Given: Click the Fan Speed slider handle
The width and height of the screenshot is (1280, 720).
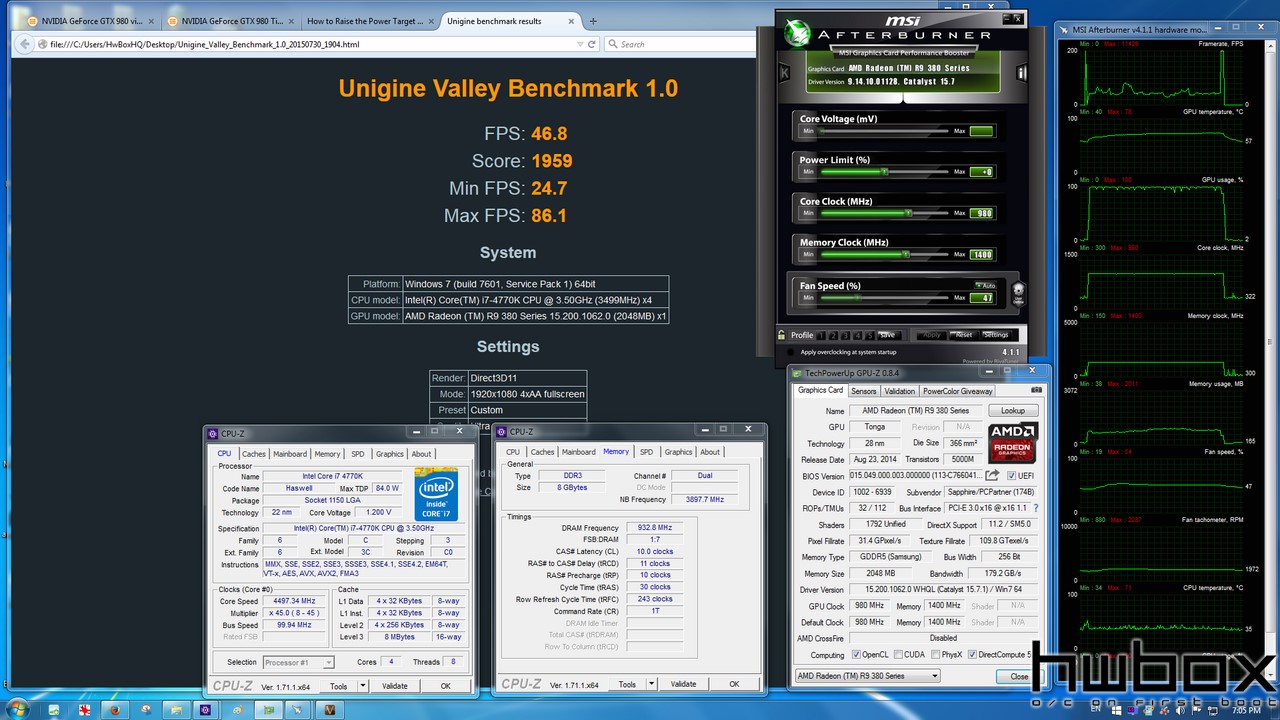Looking at the screenshot, I should [855, 298].
